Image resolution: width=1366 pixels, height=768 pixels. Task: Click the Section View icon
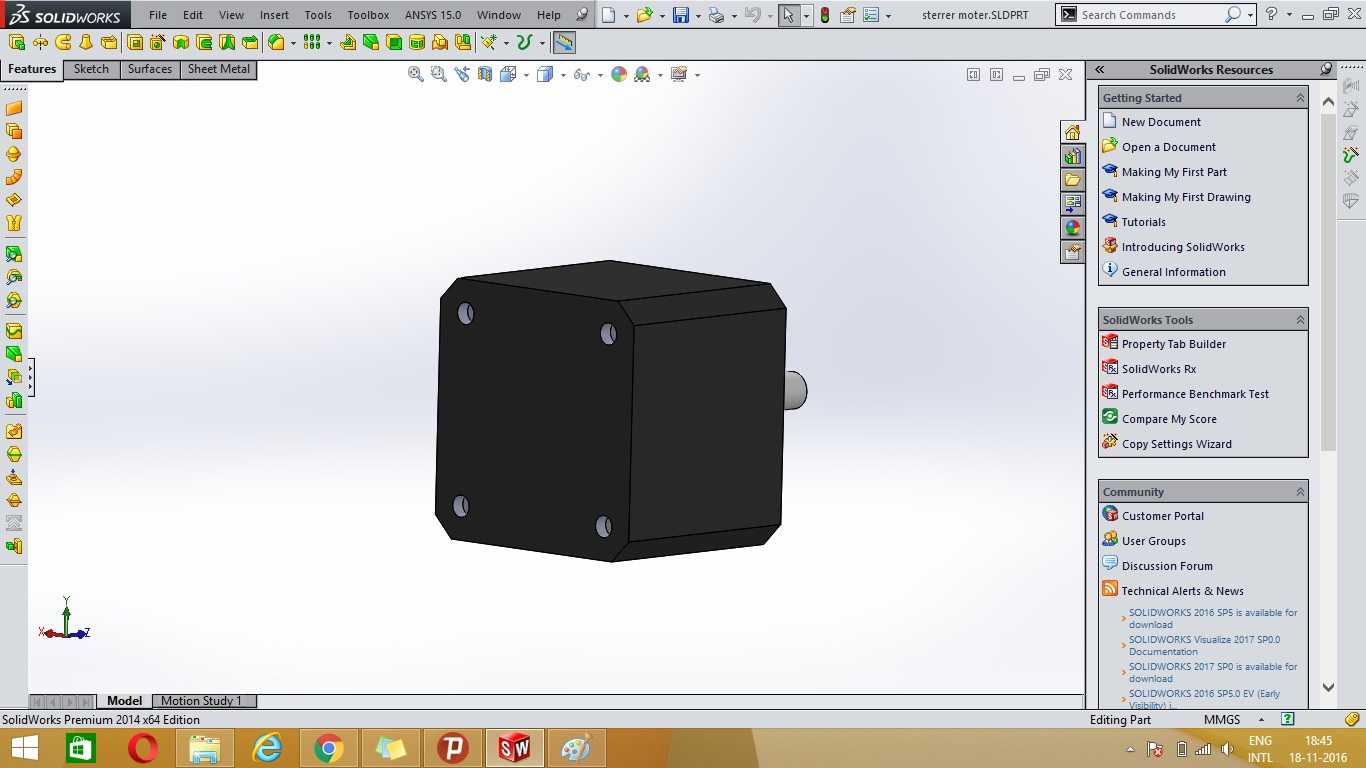485,74
